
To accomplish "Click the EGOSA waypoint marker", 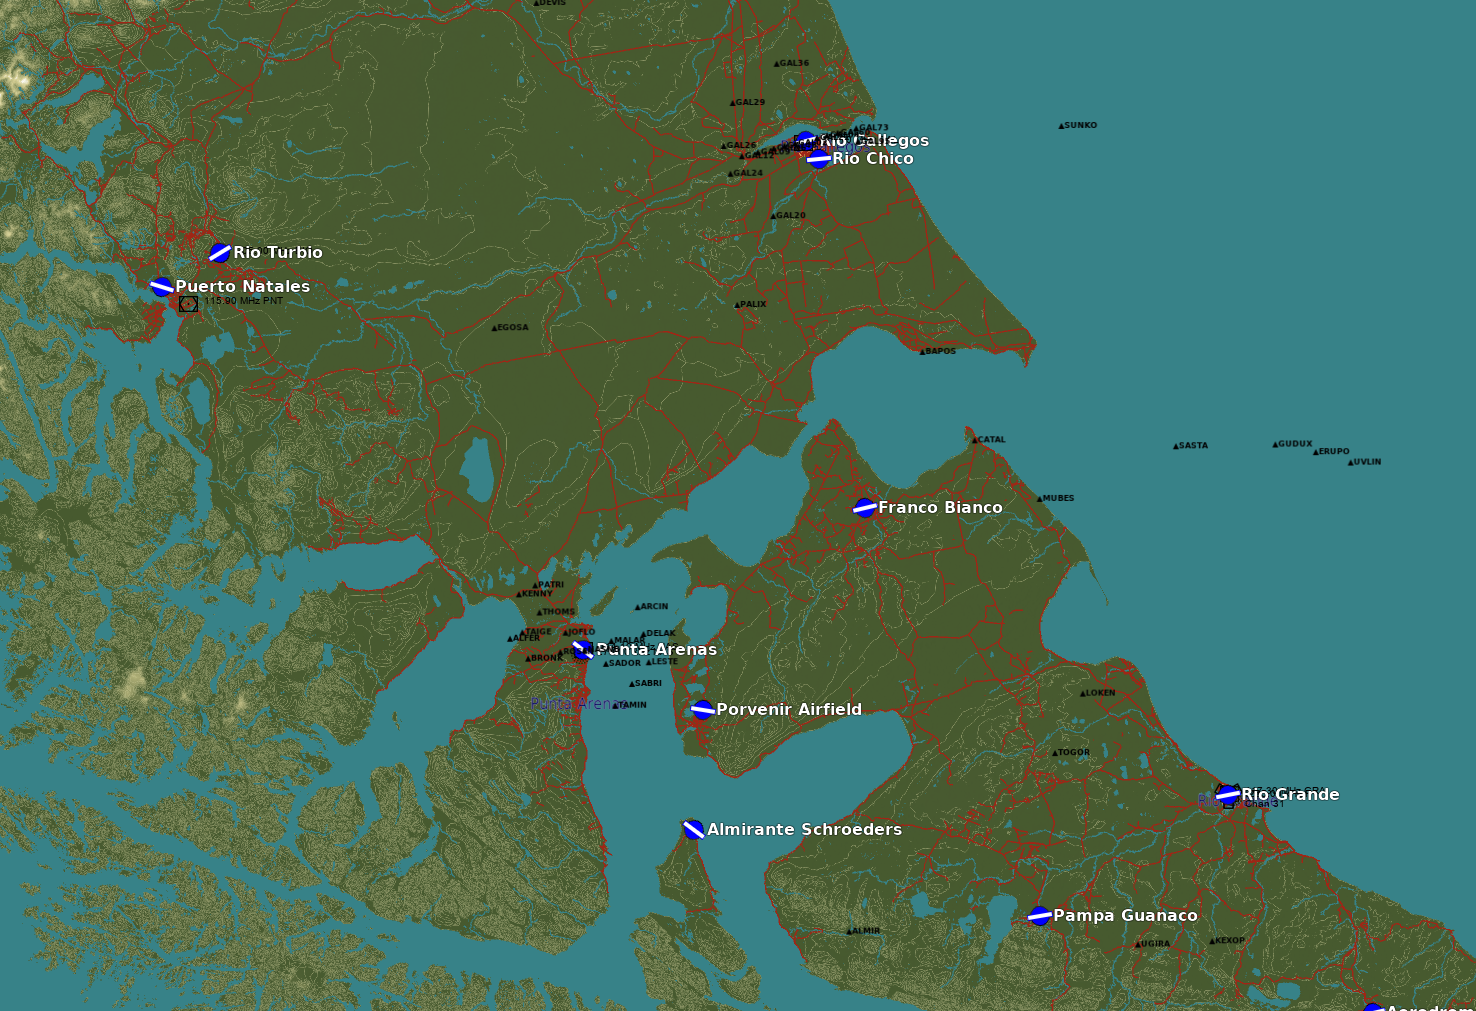I will click(494, 328).
